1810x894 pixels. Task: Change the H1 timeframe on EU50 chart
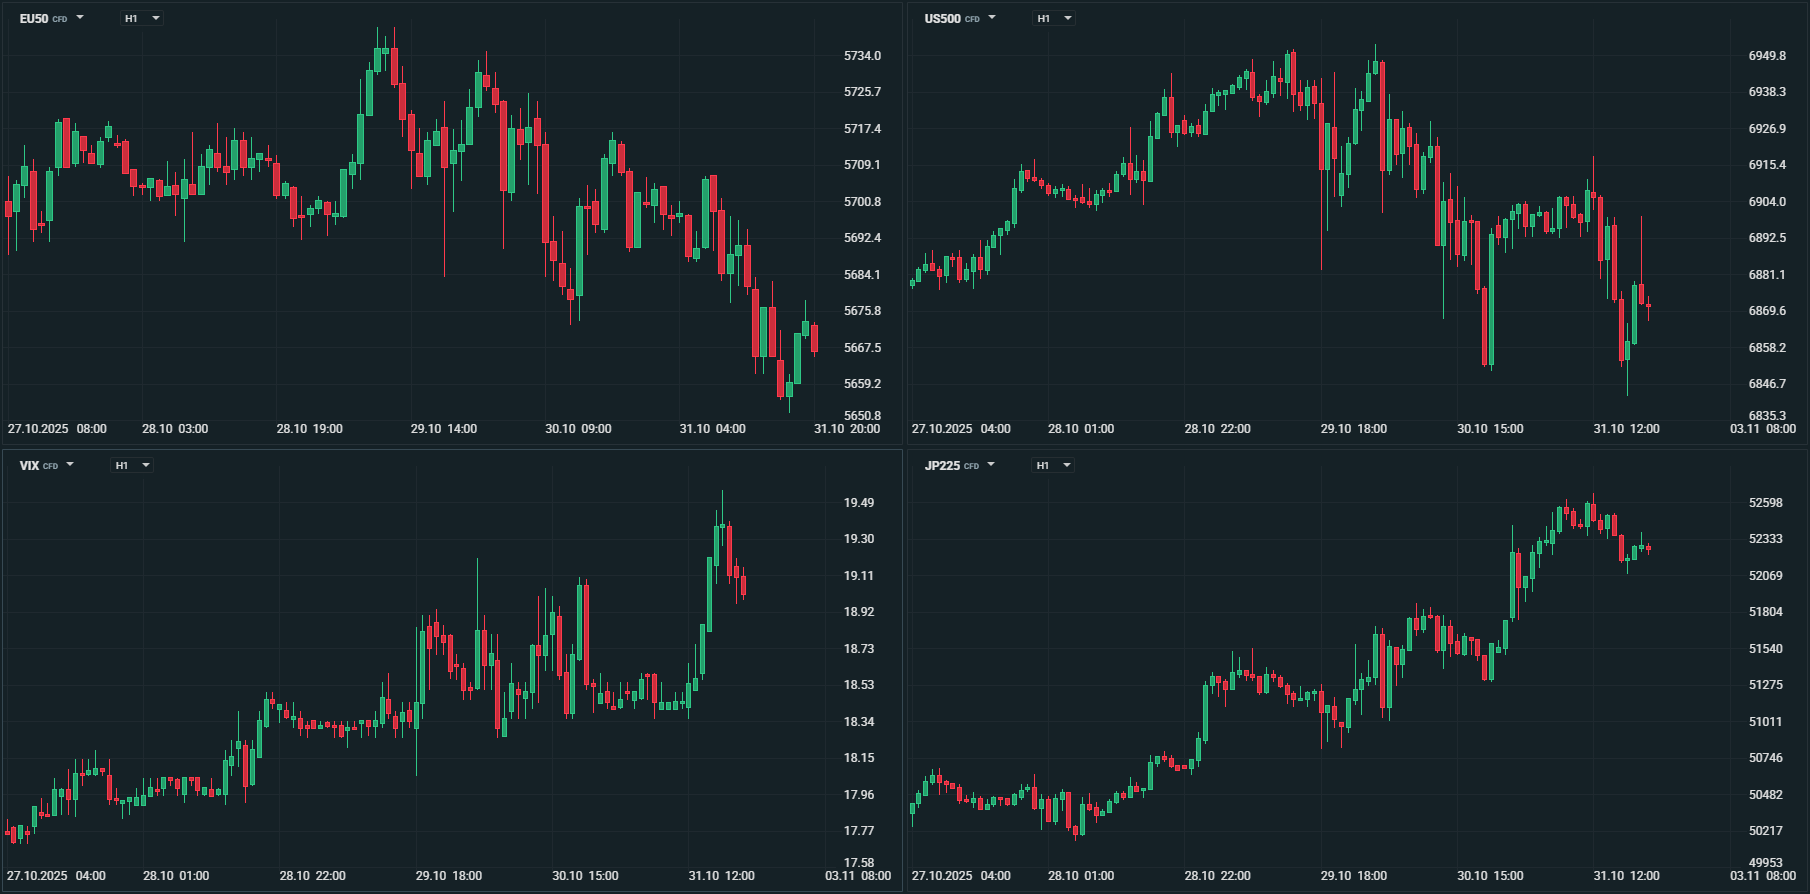tap(142, 18)
